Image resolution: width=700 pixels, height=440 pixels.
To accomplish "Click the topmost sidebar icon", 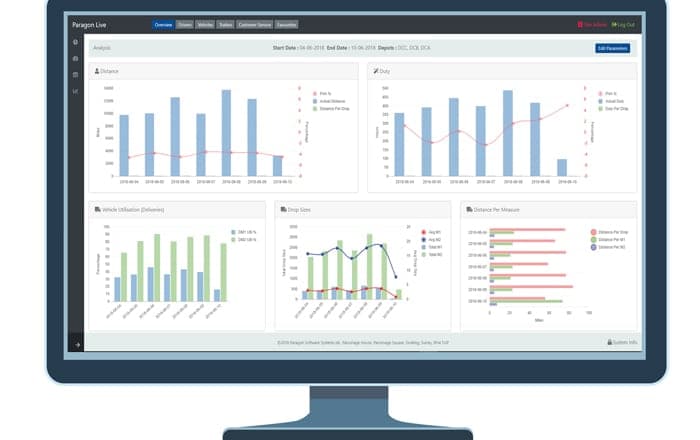I will point(75,42).
